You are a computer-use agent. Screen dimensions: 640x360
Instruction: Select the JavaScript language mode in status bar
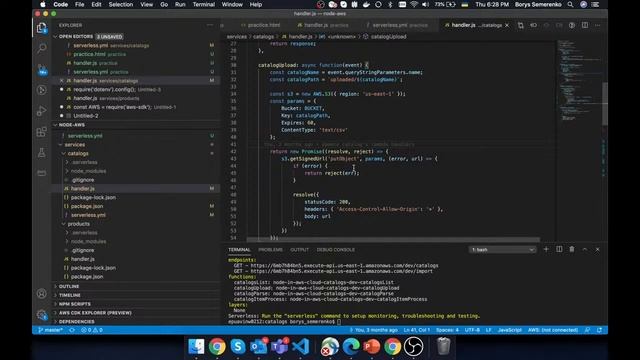(509, 330)
